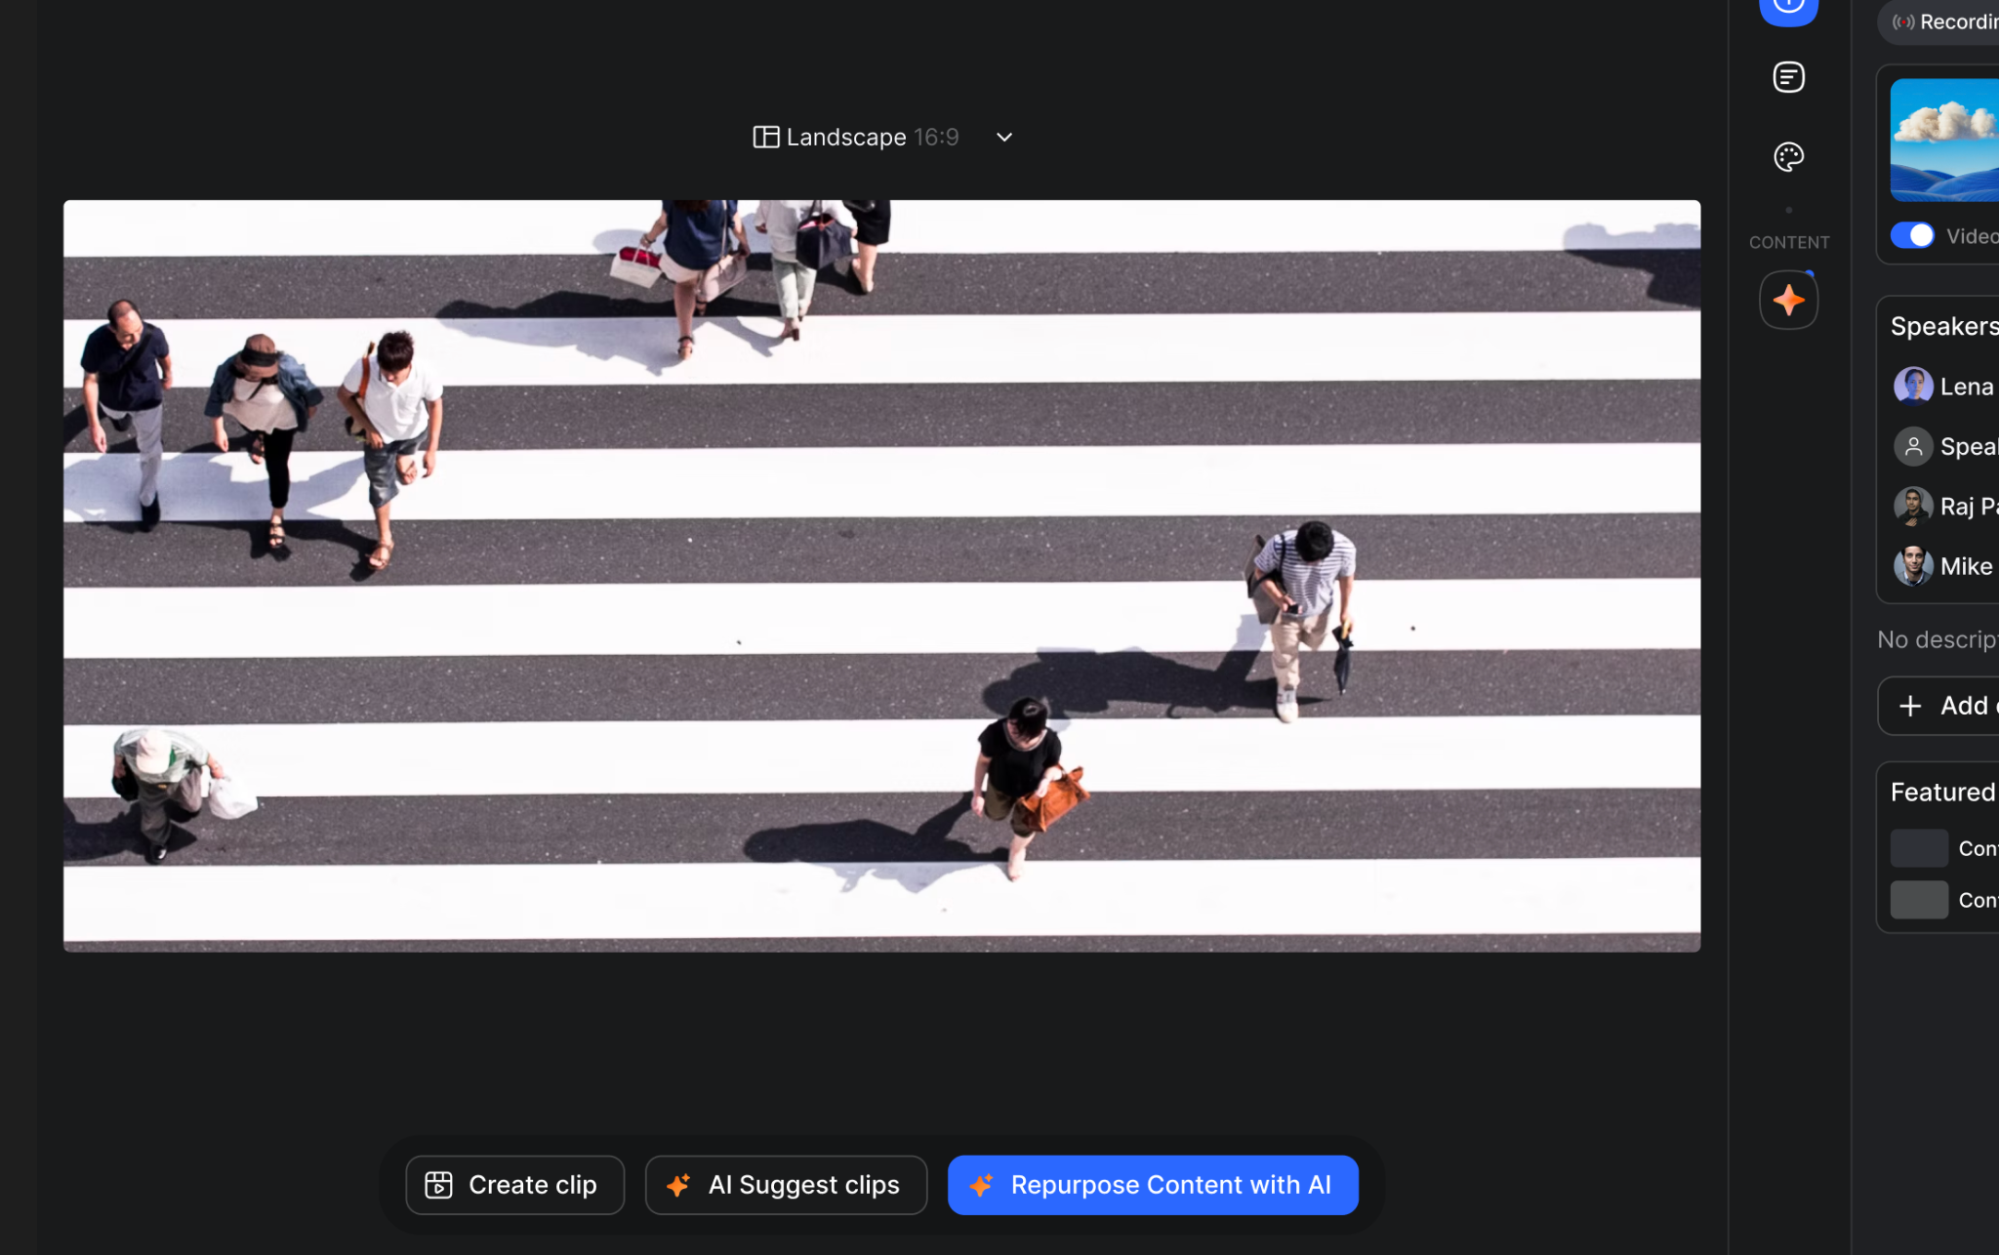
Task: Click Repurpose Content with AI
Action: coord(1153,1185)
